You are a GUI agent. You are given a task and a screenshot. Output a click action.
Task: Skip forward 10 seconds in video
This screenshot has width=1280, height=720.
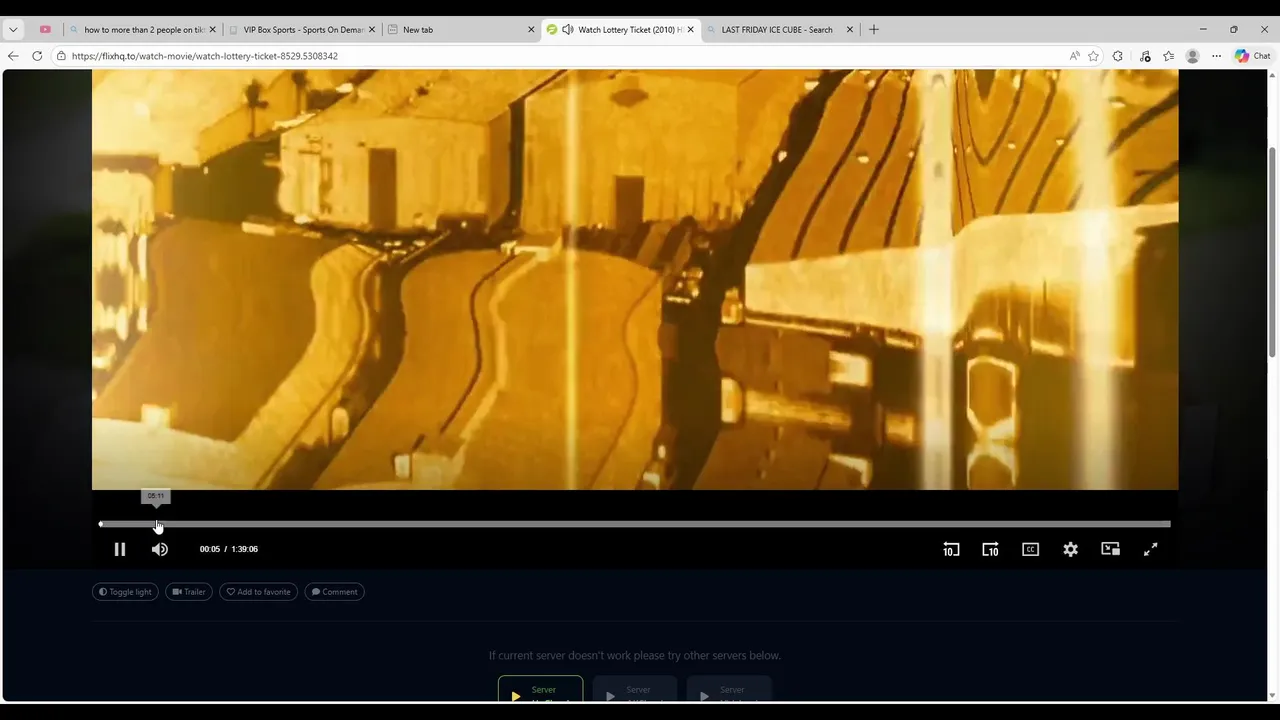click(x=990, y=549)
